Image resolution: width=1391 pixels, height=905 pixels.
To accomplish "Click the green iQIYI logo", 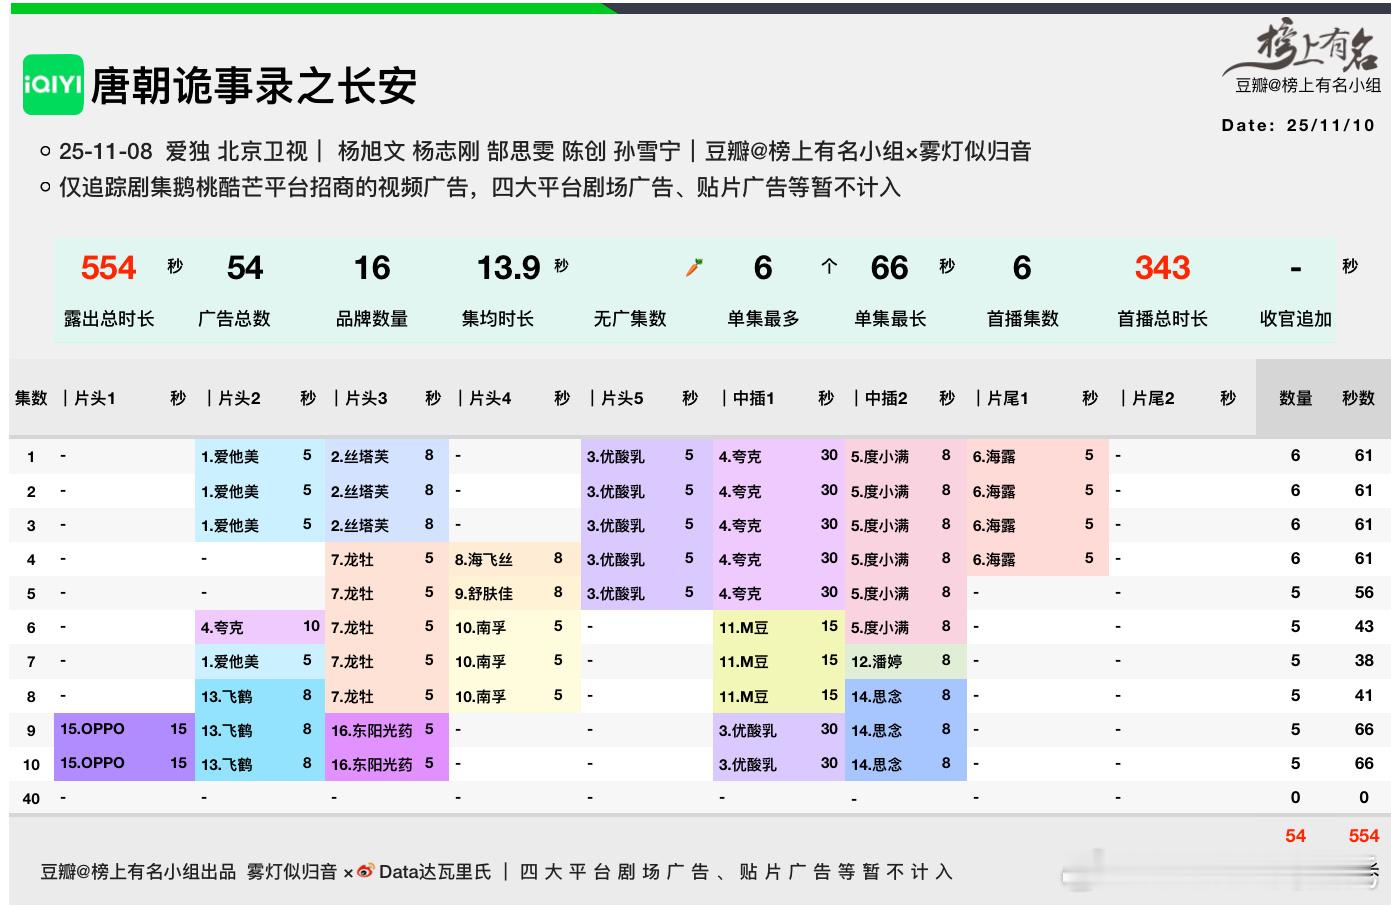I will (x=53, y=84).
